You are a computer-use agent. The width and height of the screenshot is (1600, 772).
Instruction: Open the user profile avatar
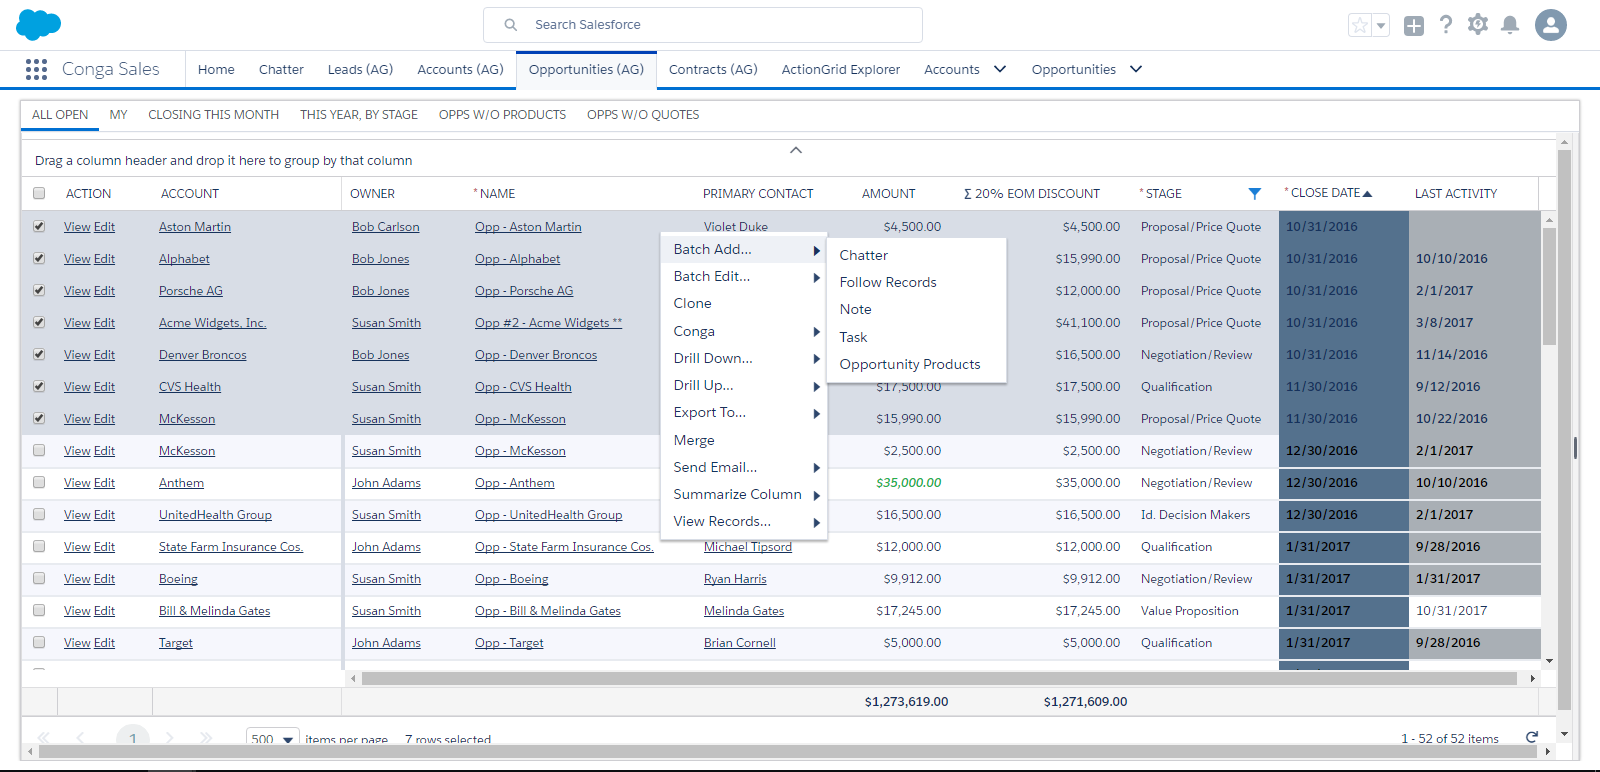tap(1550, 25)
